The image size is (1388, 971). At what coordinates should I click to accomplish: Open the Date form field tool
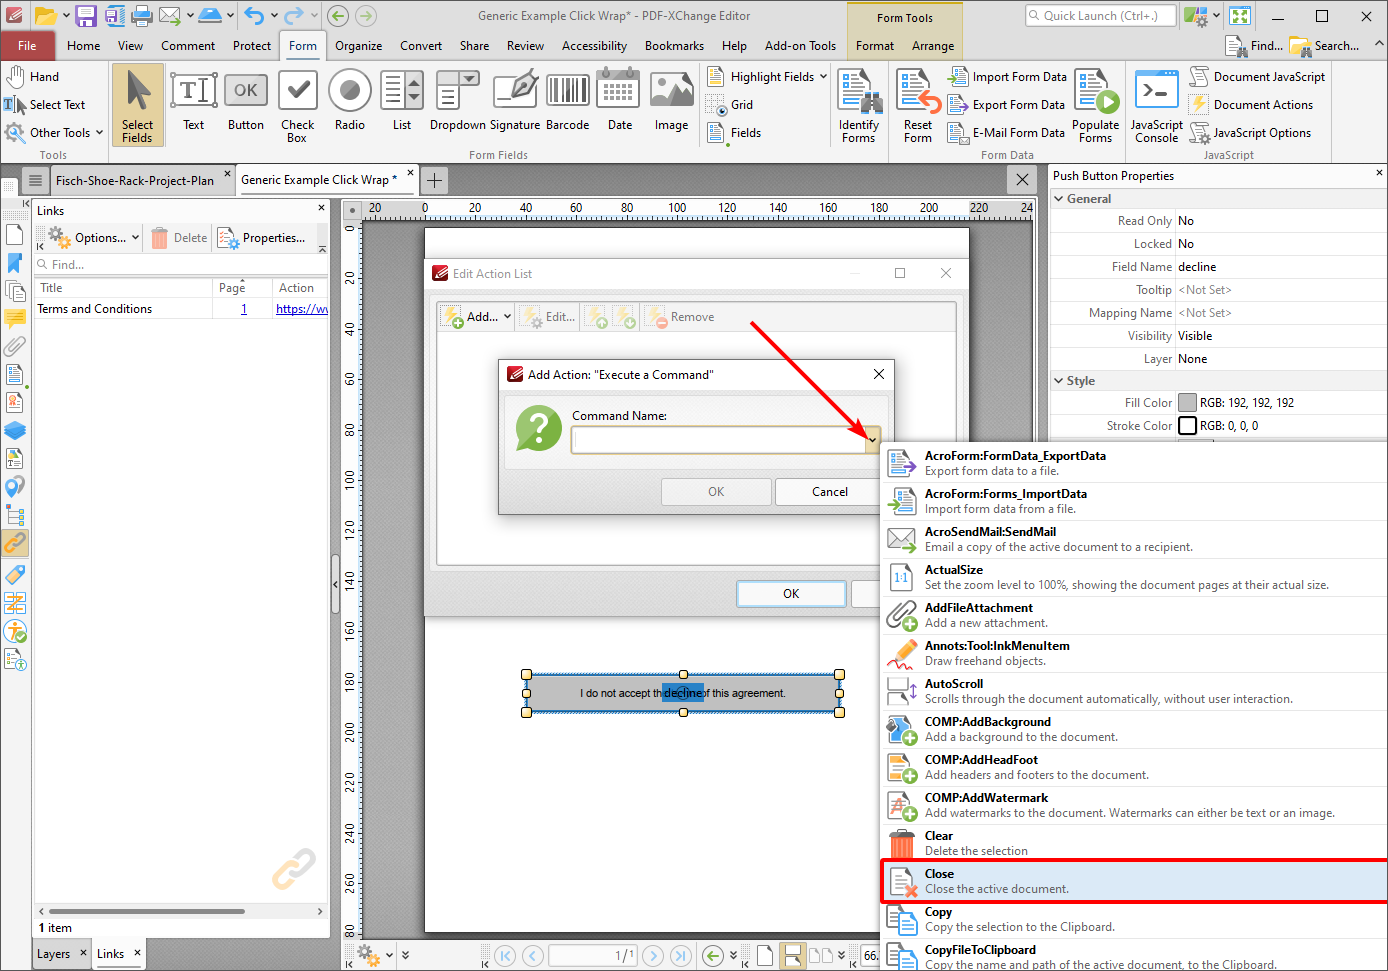pyautogui.click(x=618, y=100)
